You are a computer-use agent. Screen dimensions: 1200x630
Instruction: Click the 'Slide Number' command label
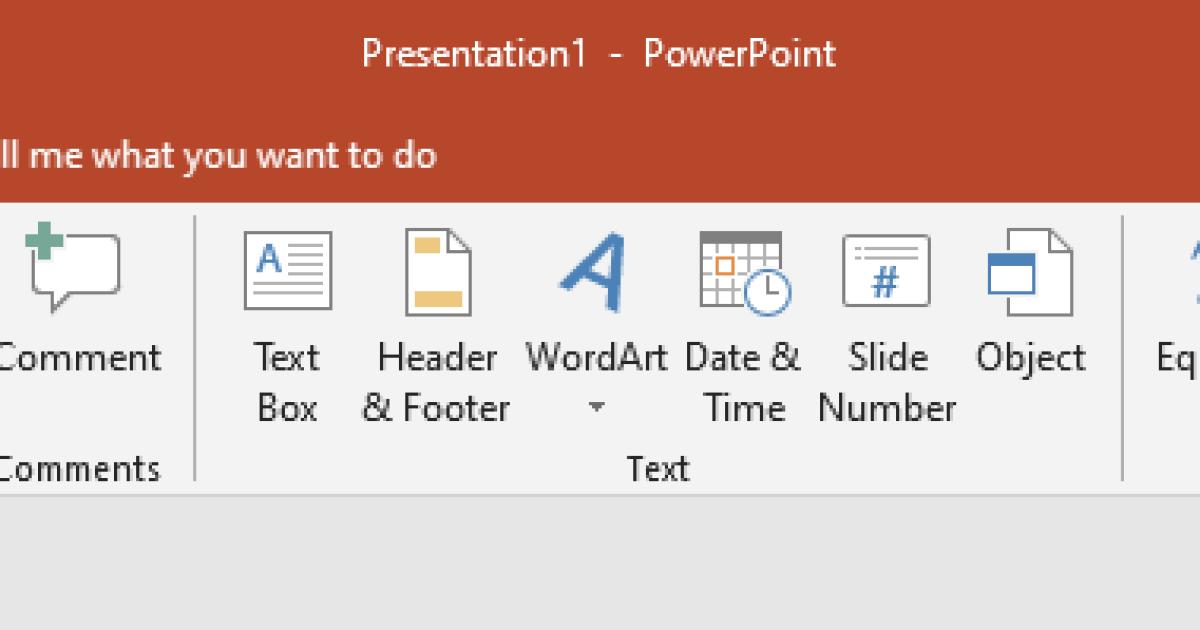coord(886,382)
